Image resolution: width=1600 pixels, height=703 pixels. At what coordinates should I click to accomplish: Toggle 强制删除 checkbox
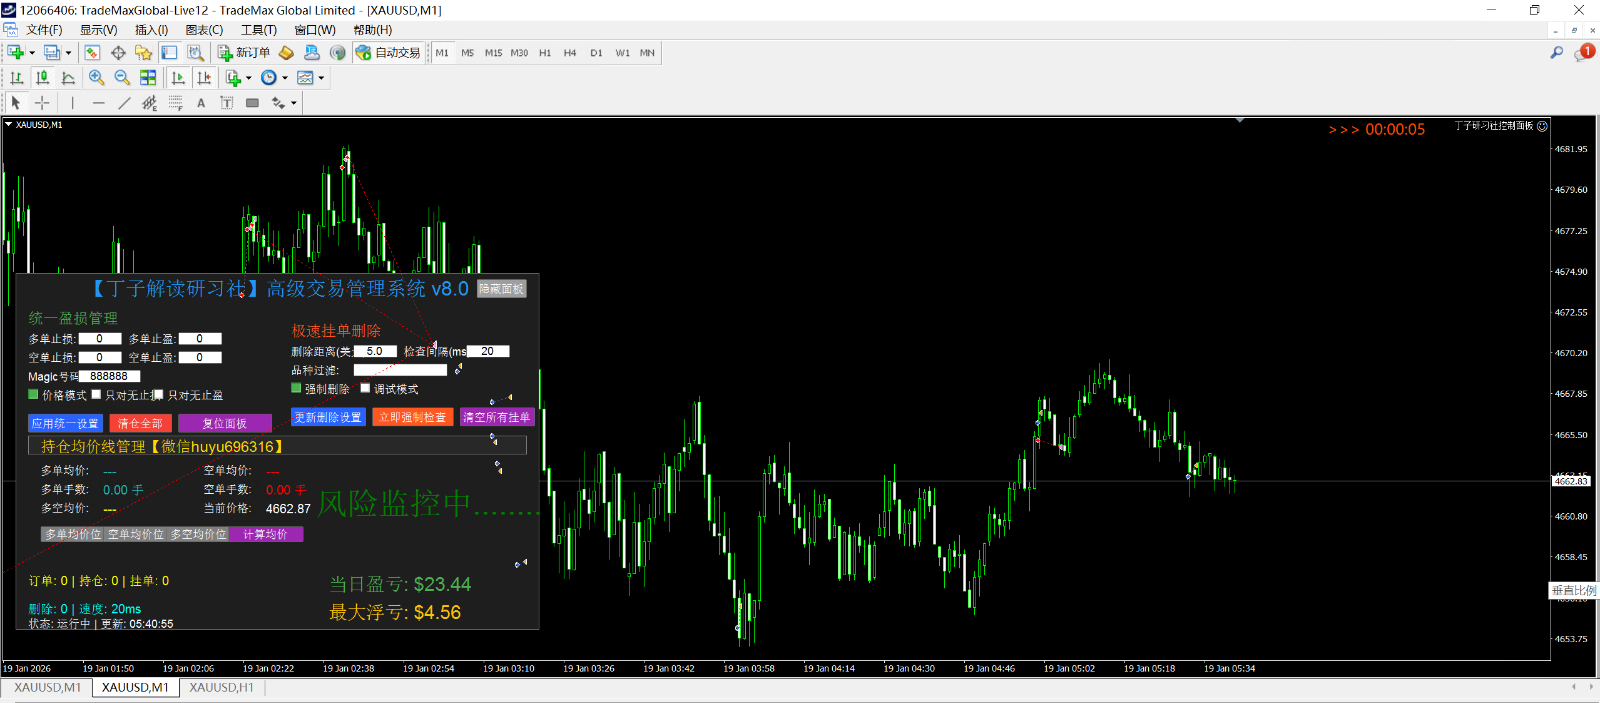tap(296, 388)
